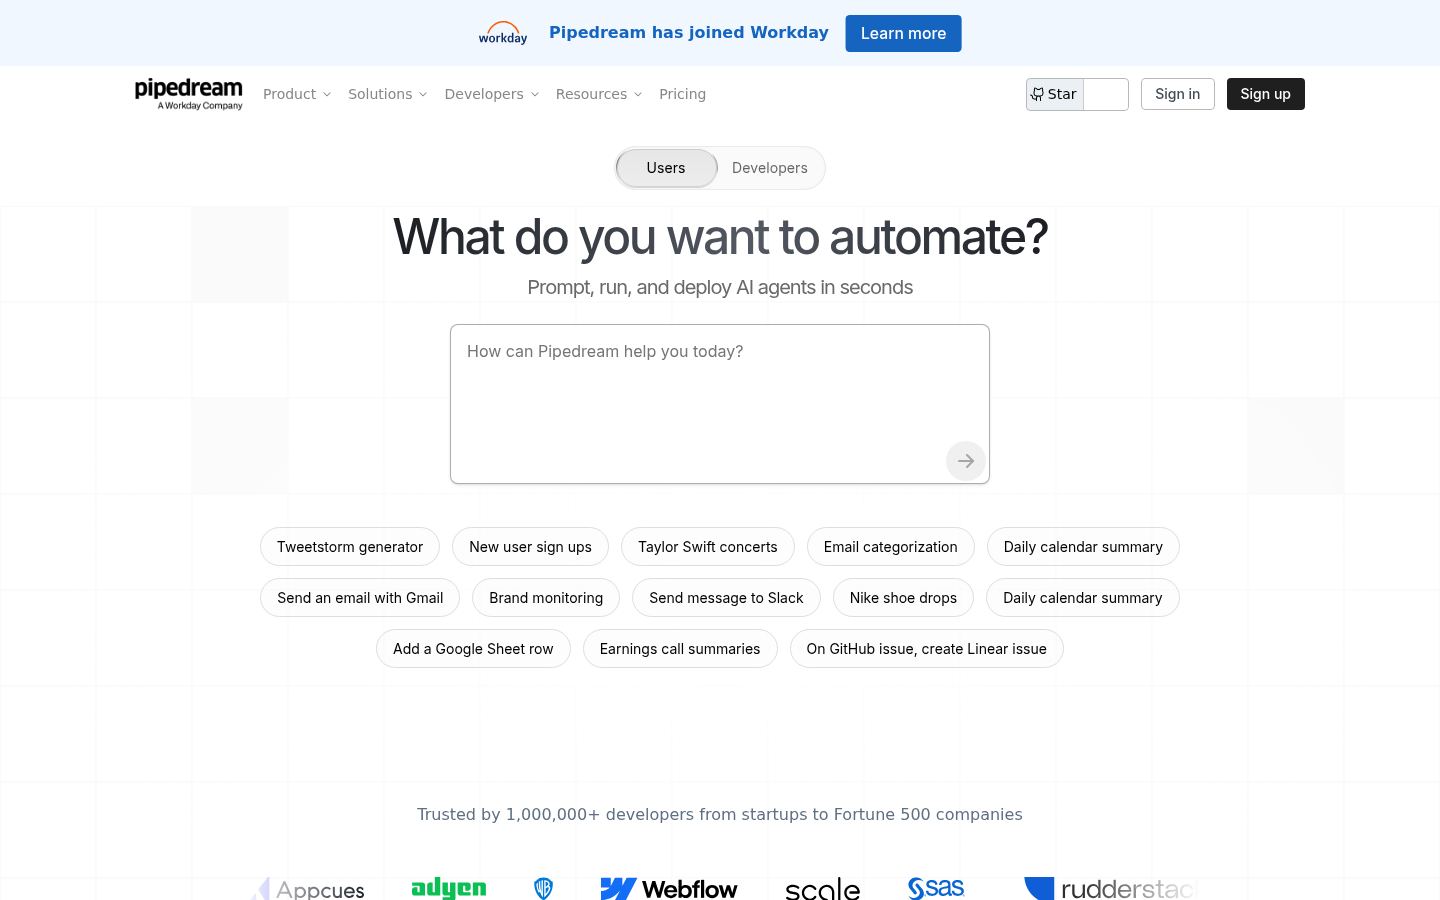Click the Warner Bros shield logo

click(x=544, y=888)
